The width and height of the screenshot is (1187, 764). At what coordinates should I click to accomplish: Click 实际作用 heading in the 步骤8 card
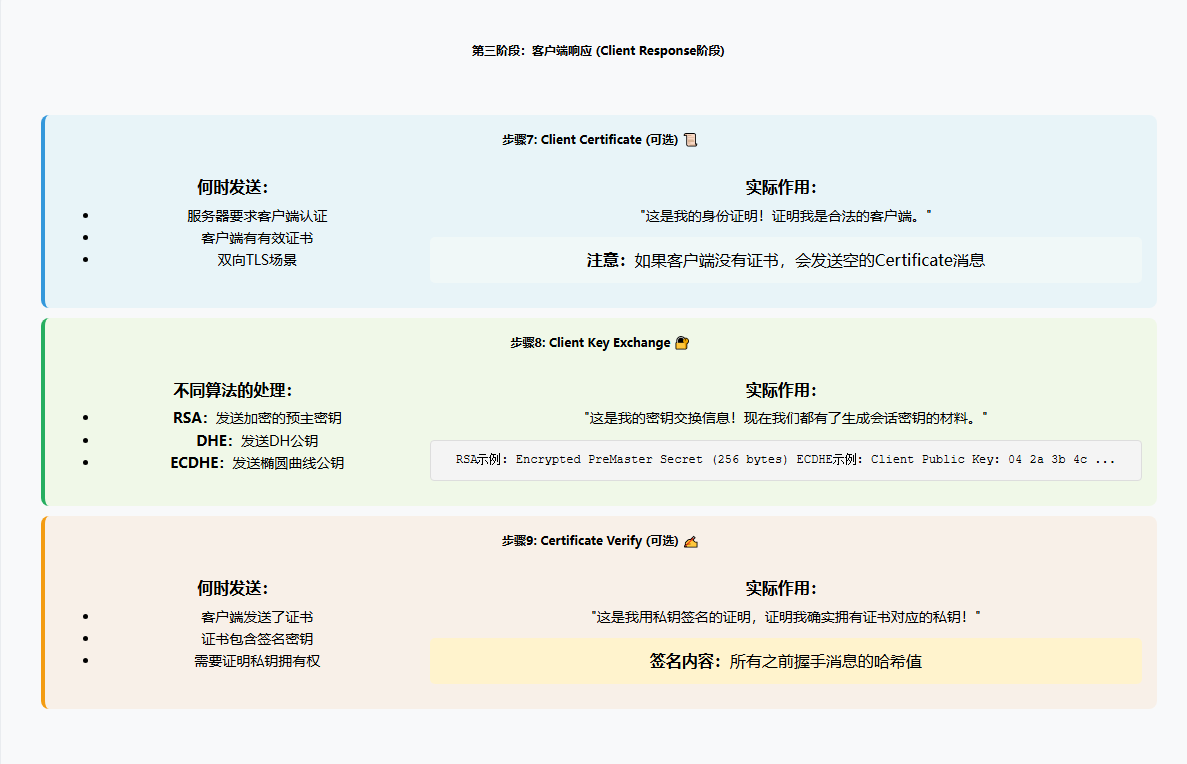click(x=780, y=390)
